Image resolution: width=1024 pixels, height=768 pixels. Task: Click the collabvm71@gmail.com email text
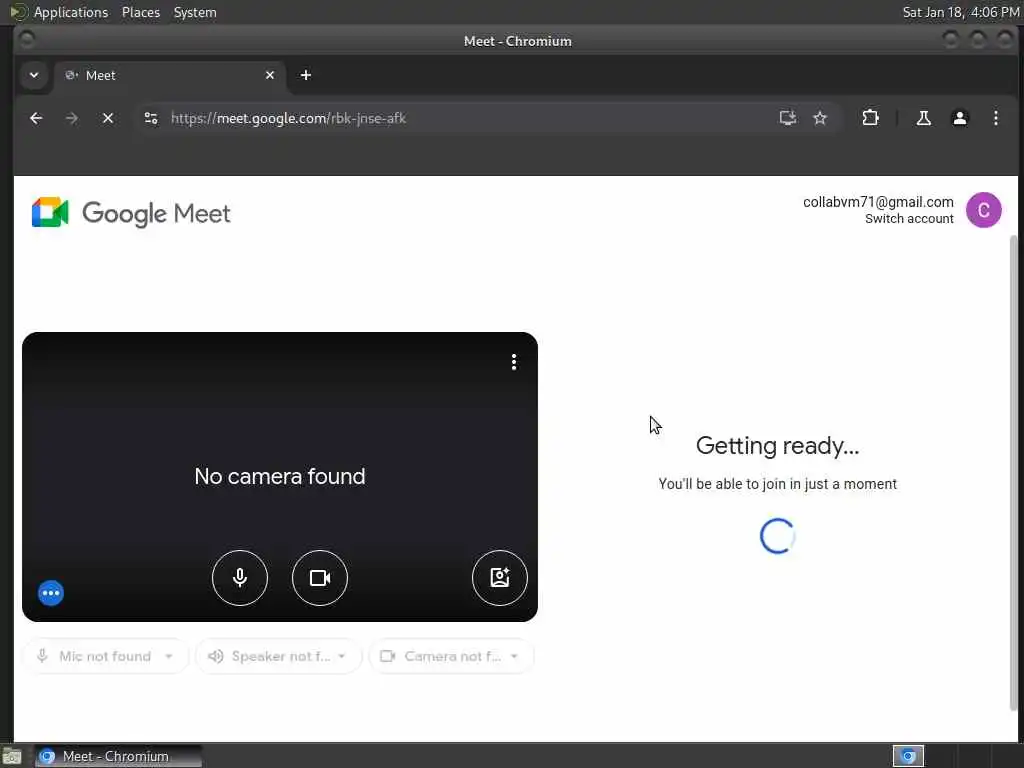pos(878,202)
